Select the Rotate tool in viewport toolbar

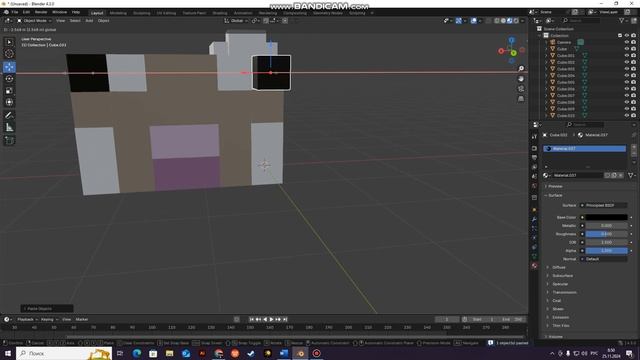click(9, 79)
